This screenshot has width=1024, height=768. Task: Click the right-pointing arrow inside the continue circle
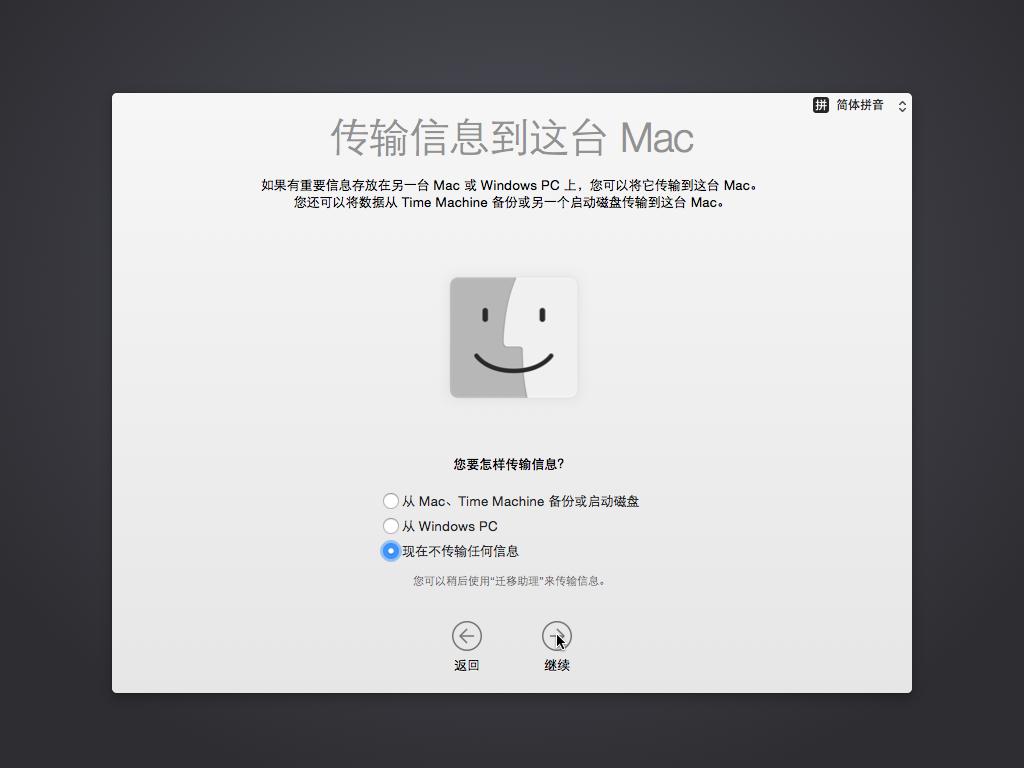[557, 634]
